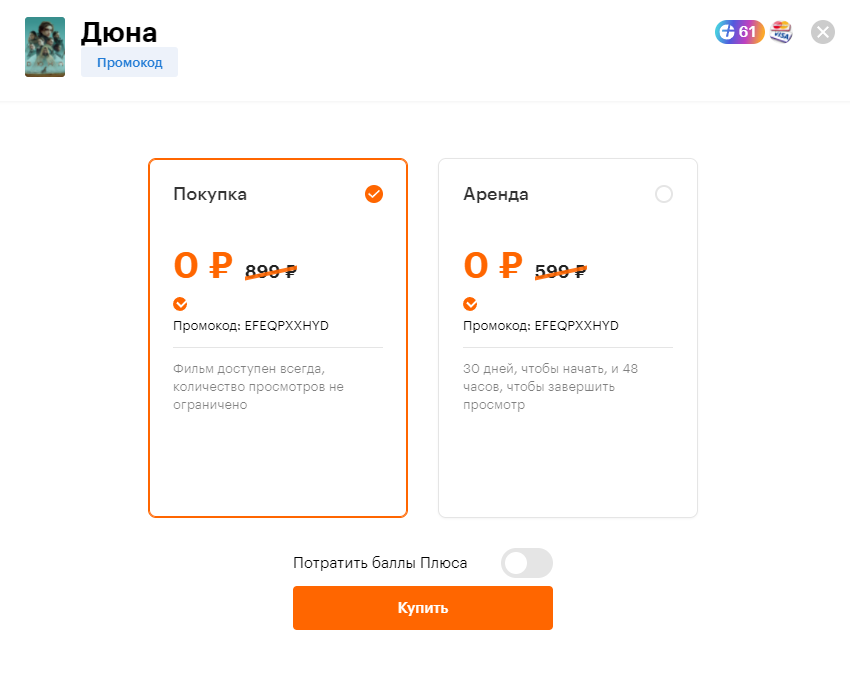
Task: Click the bank card payment icon
Action: click(781, 32)
